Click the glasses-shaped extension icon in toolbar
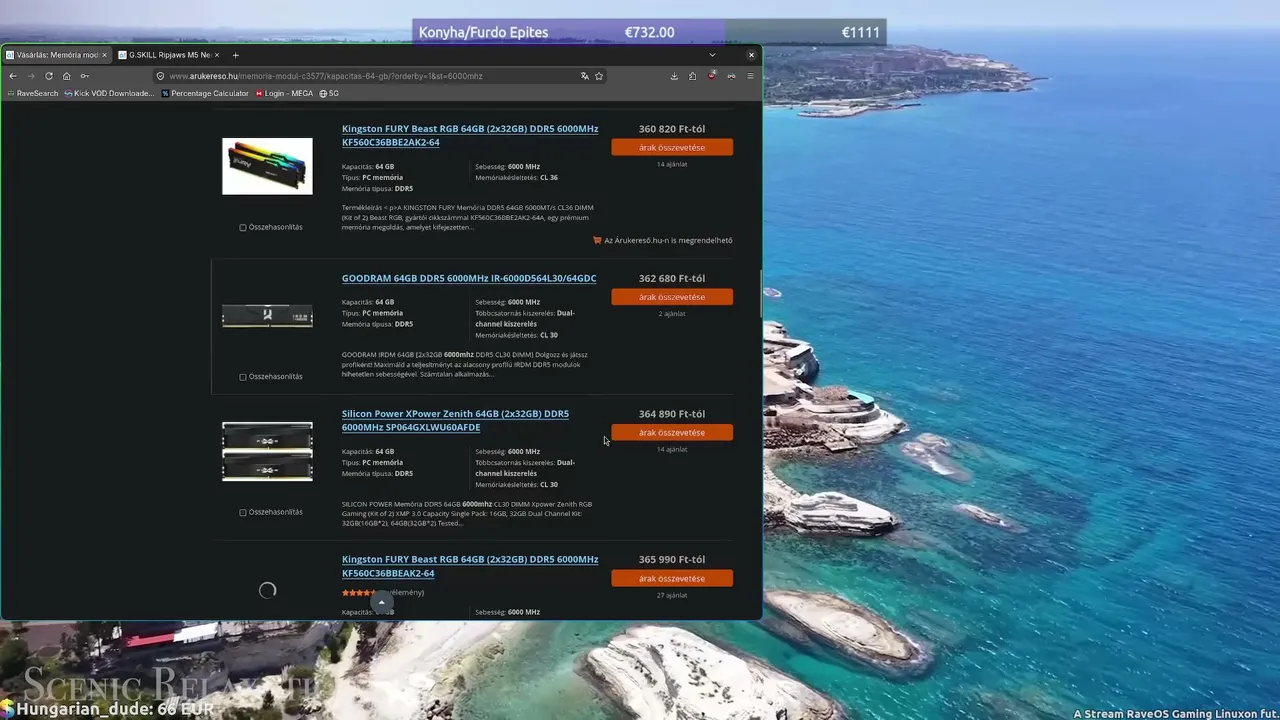The width and height of the screenshot is (1280, 720). 731,76
